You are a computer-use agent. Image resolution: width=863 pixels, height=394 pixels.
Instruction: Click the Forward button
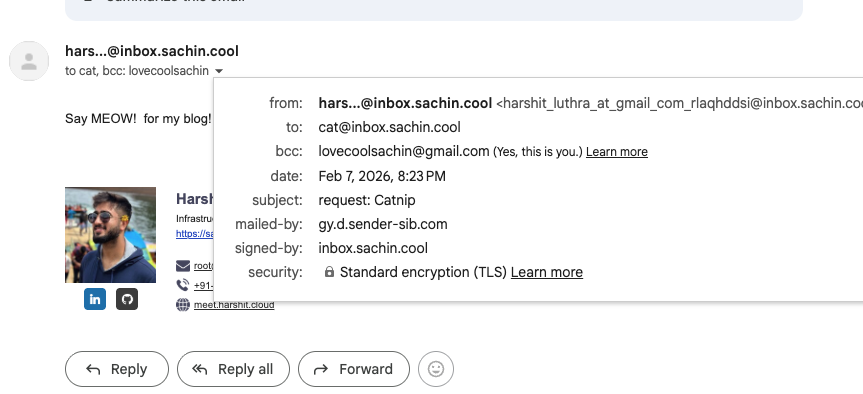354,369
